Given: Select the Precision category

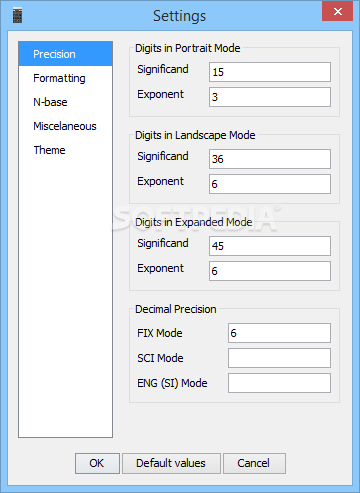Looking at the screenshot, I should (x=66, y=54).
